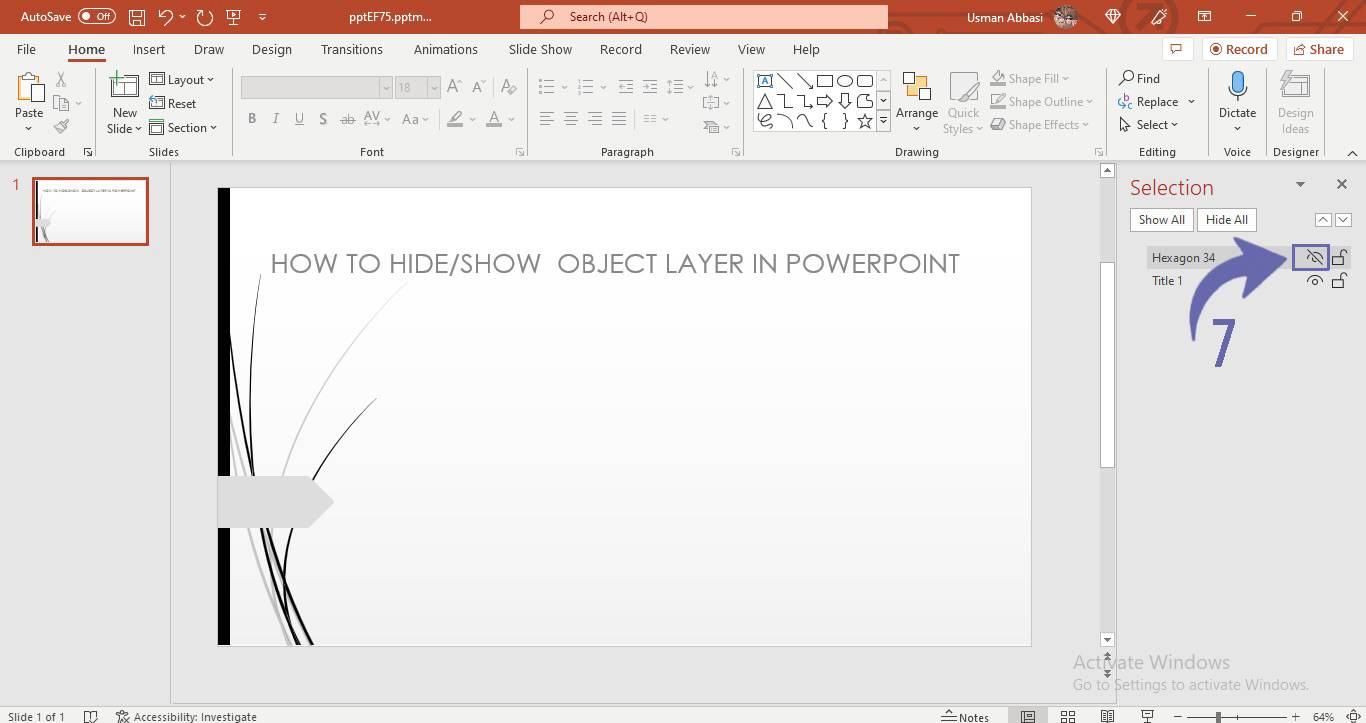
Task: Open Selection pane options dropdown arrow
Action: click(x=1300, y=185)
